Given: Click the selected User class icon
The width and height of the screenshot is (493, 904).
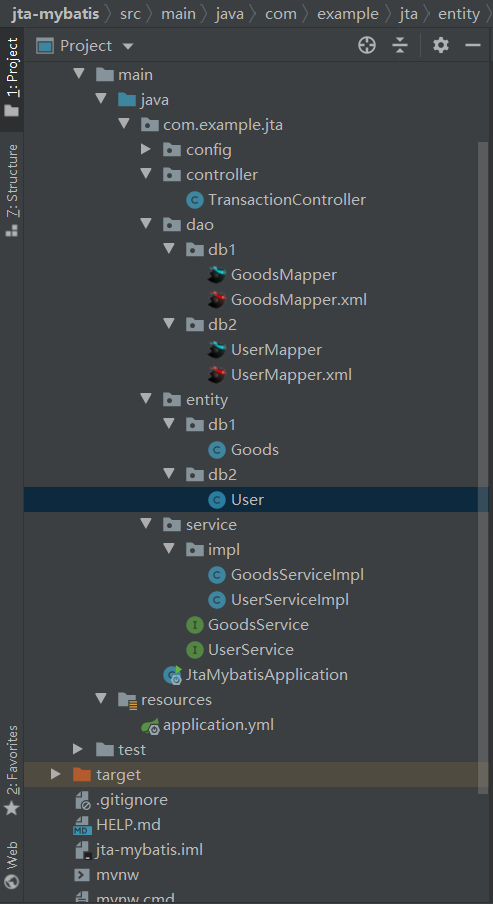Looking at the screenshot, I should tap(217, 500).
